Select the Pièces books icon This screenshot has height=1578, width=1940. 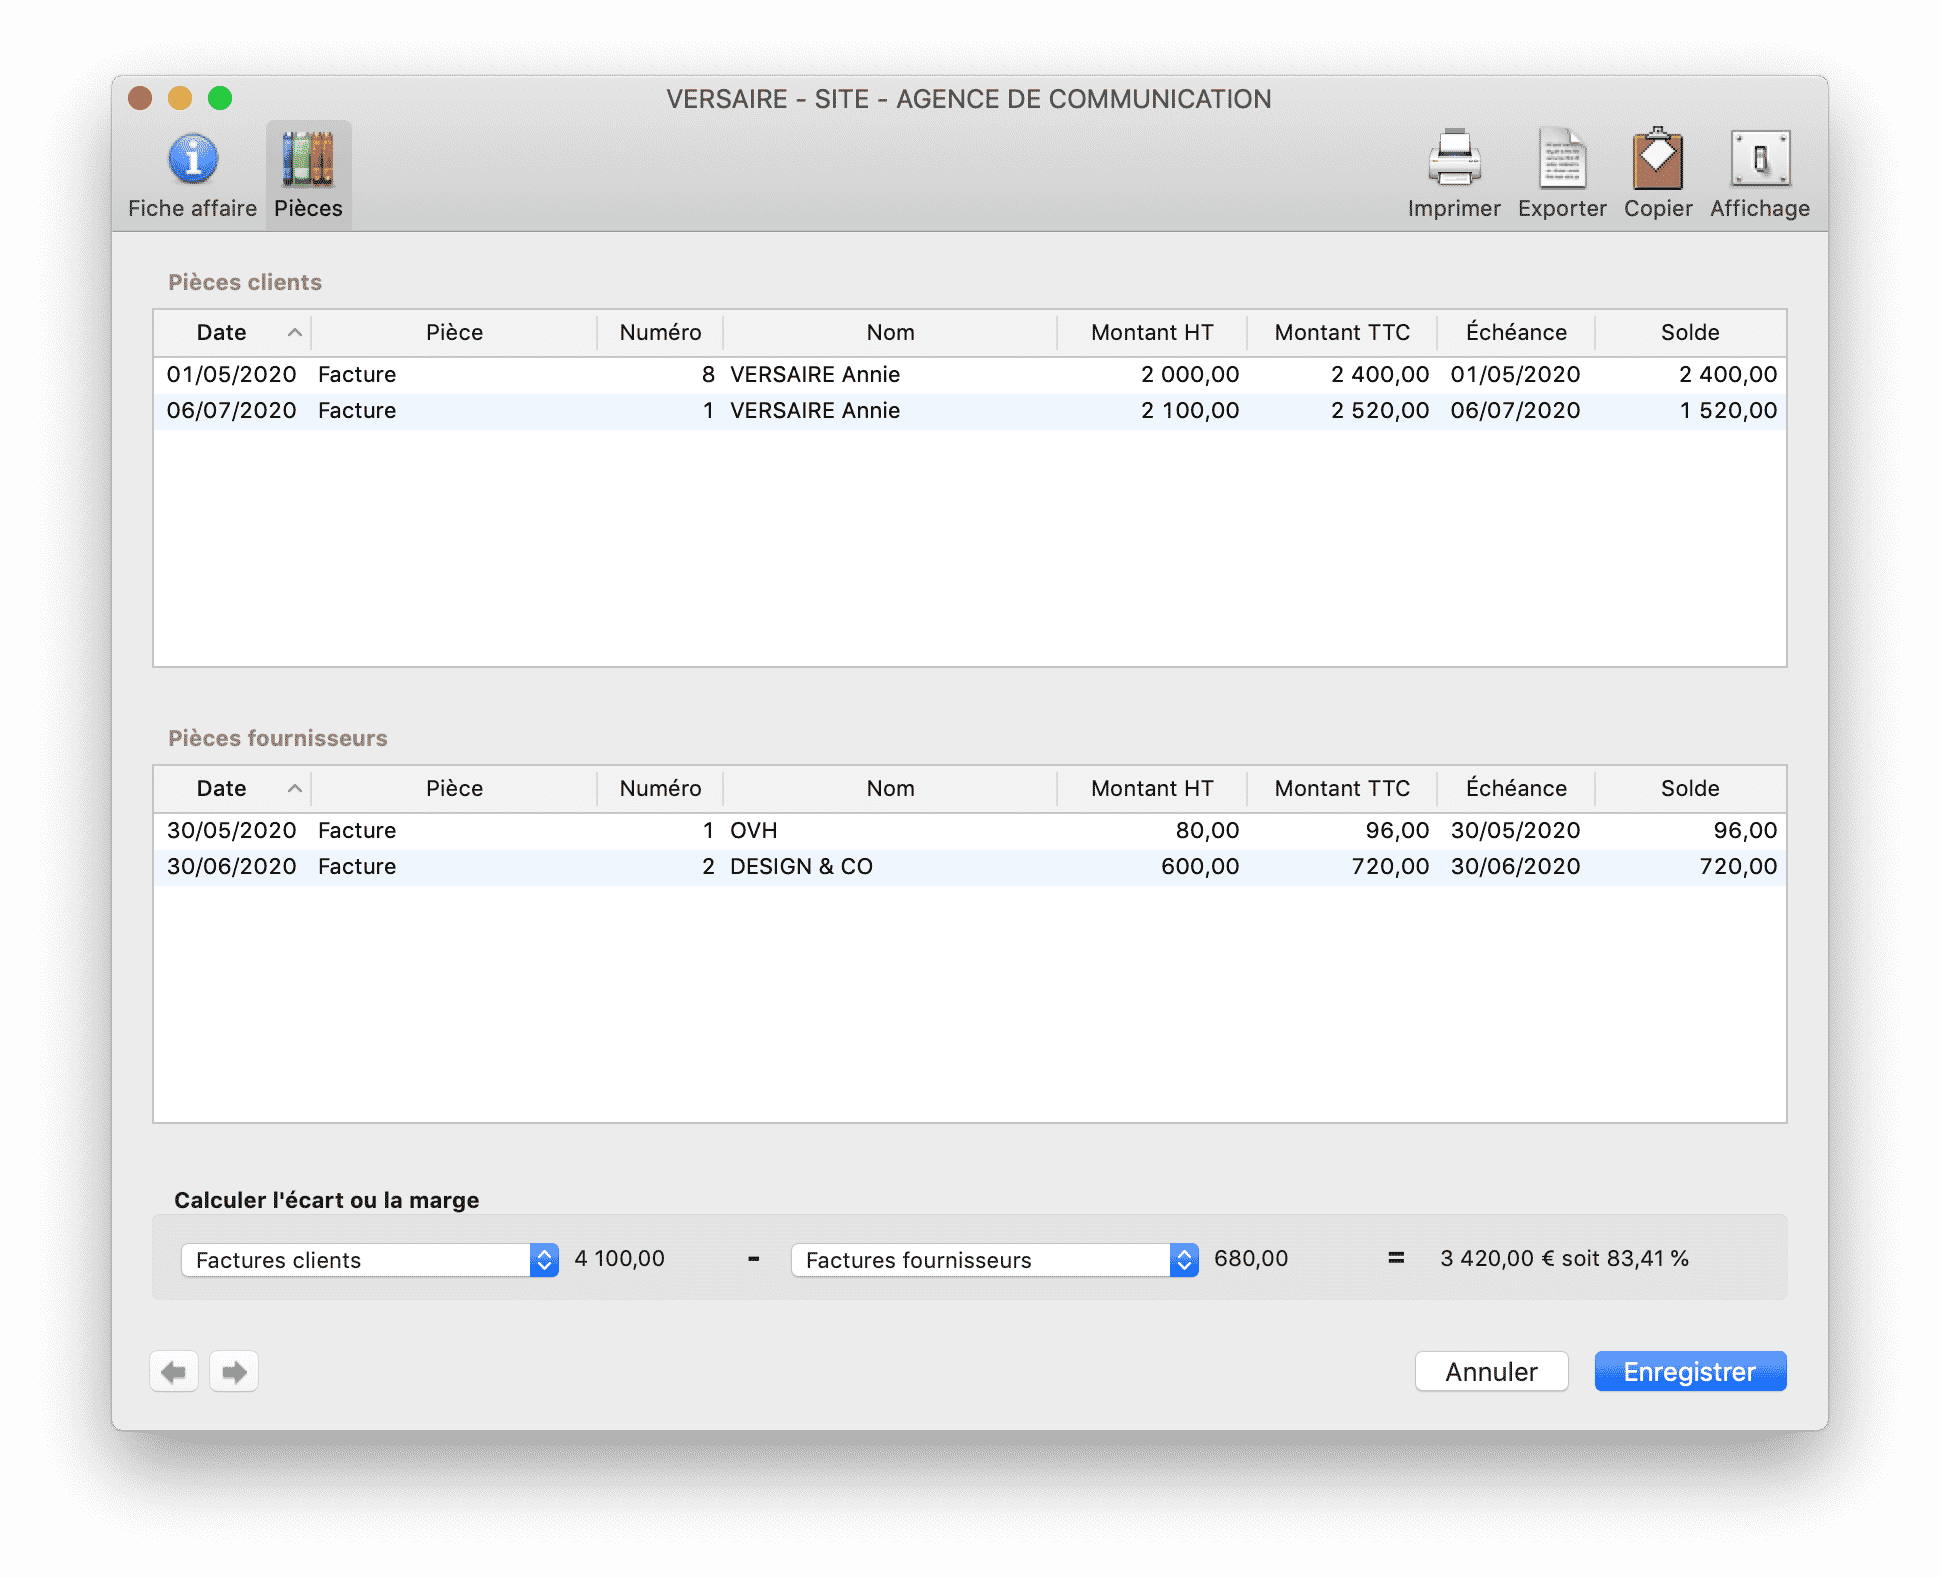point(308,160)
